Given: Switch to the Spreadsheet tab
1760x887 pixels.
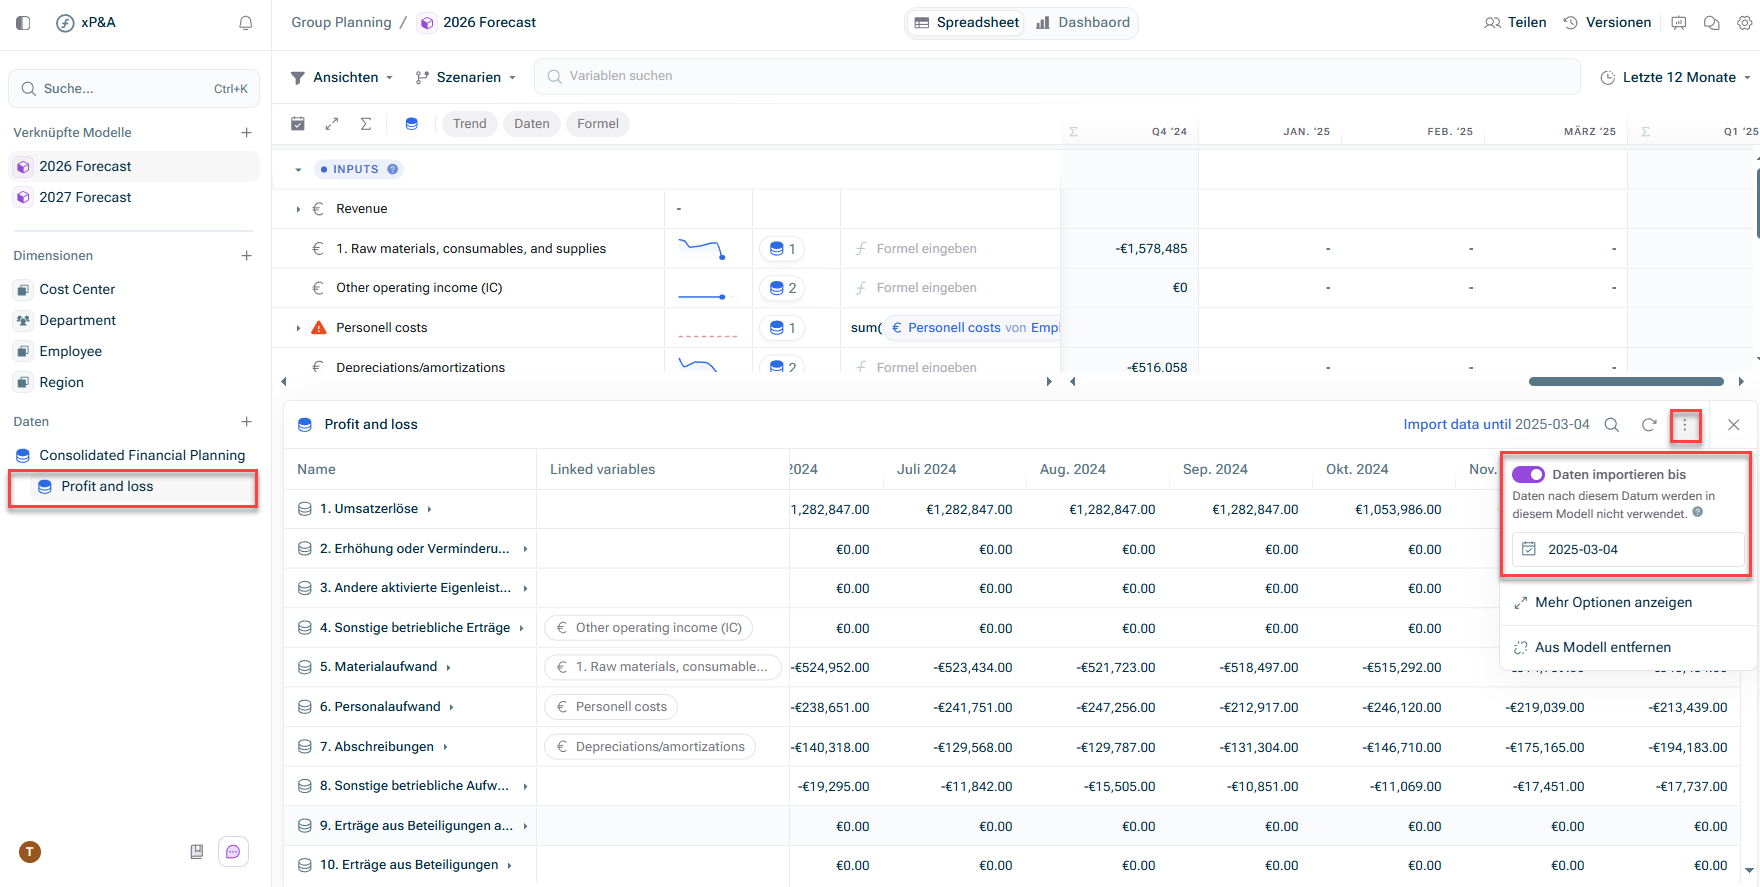Looking at the screenshot, I should (x=966, y=23).
